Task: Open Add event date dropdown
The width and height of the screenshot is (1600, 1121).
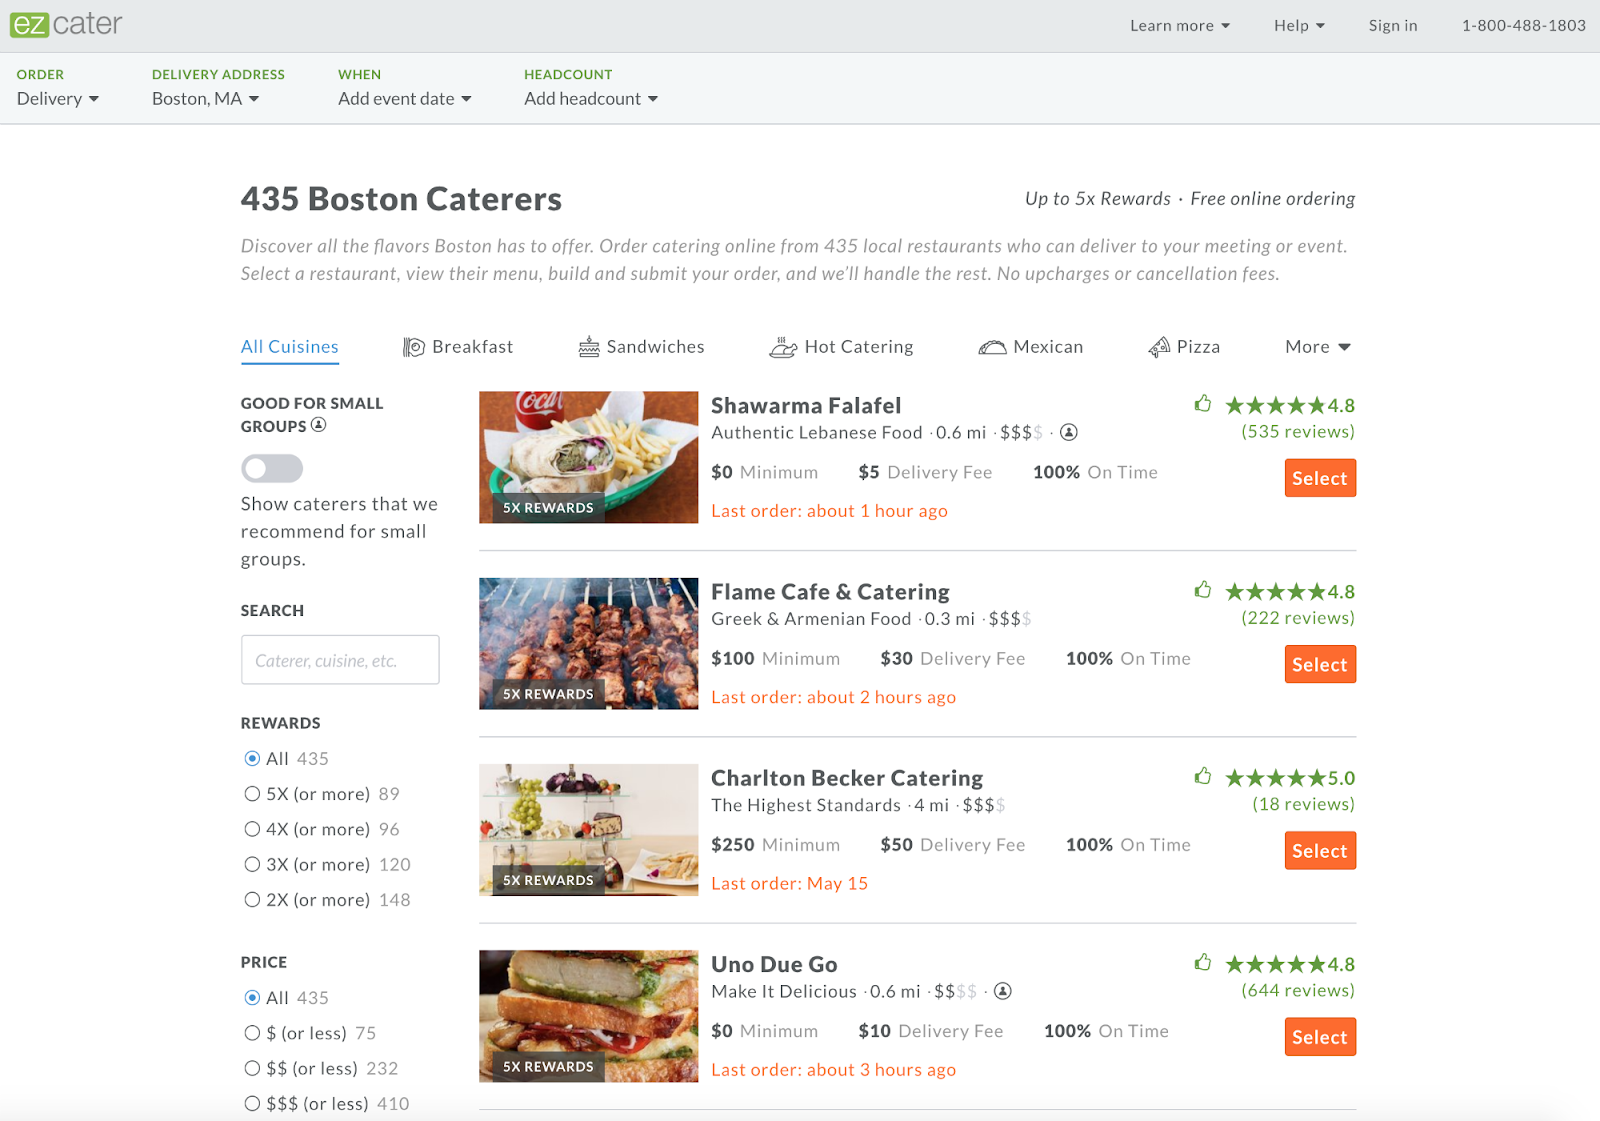Action: pos(405,99)
